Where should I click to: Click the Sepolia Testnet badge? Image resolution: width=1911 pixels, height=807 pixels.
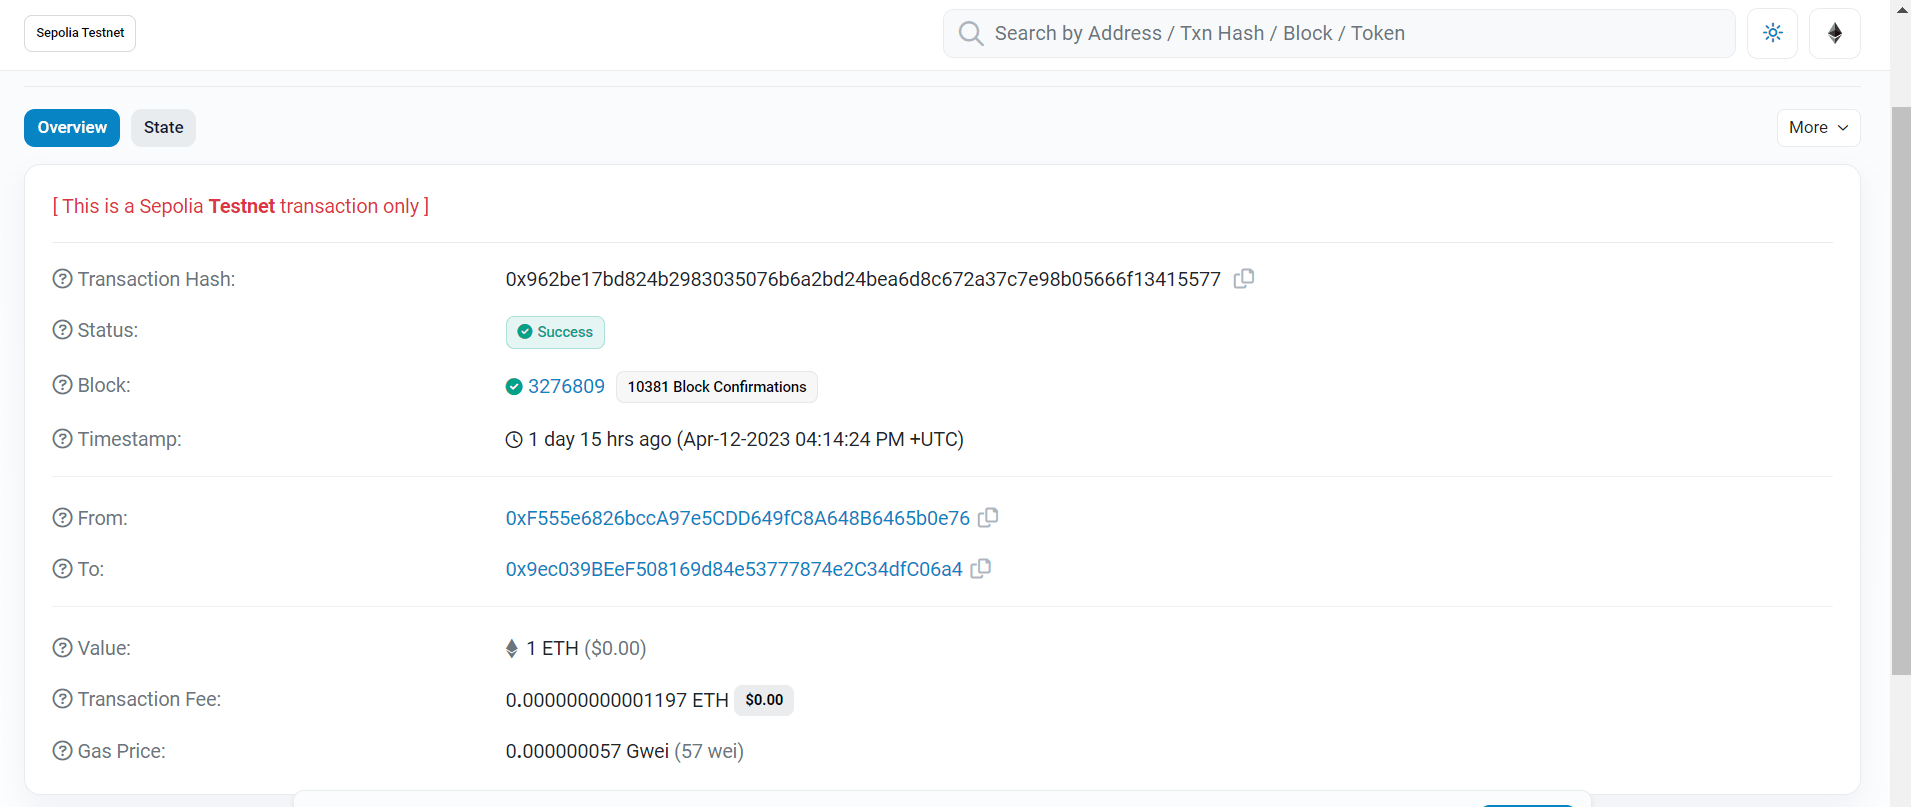coord(80,33)
